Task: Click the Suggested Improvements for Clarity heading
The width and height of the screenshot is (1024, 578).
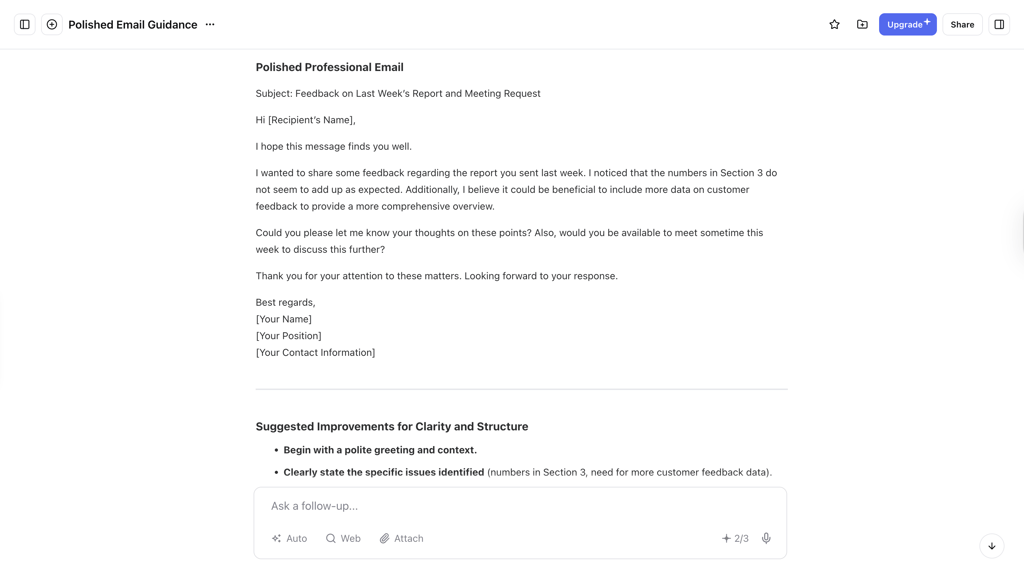Action: coord(392,426)
